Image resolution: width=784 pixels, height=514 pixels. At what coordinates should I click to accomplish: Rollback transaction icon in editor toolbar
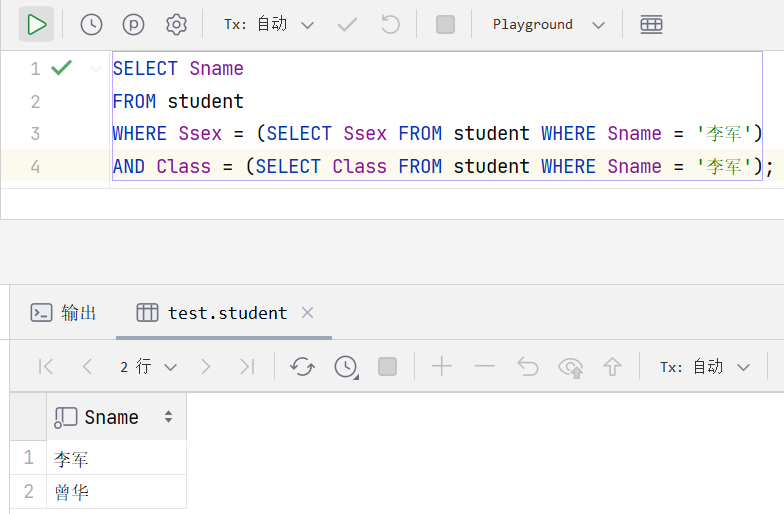click(x=390, y=24)
